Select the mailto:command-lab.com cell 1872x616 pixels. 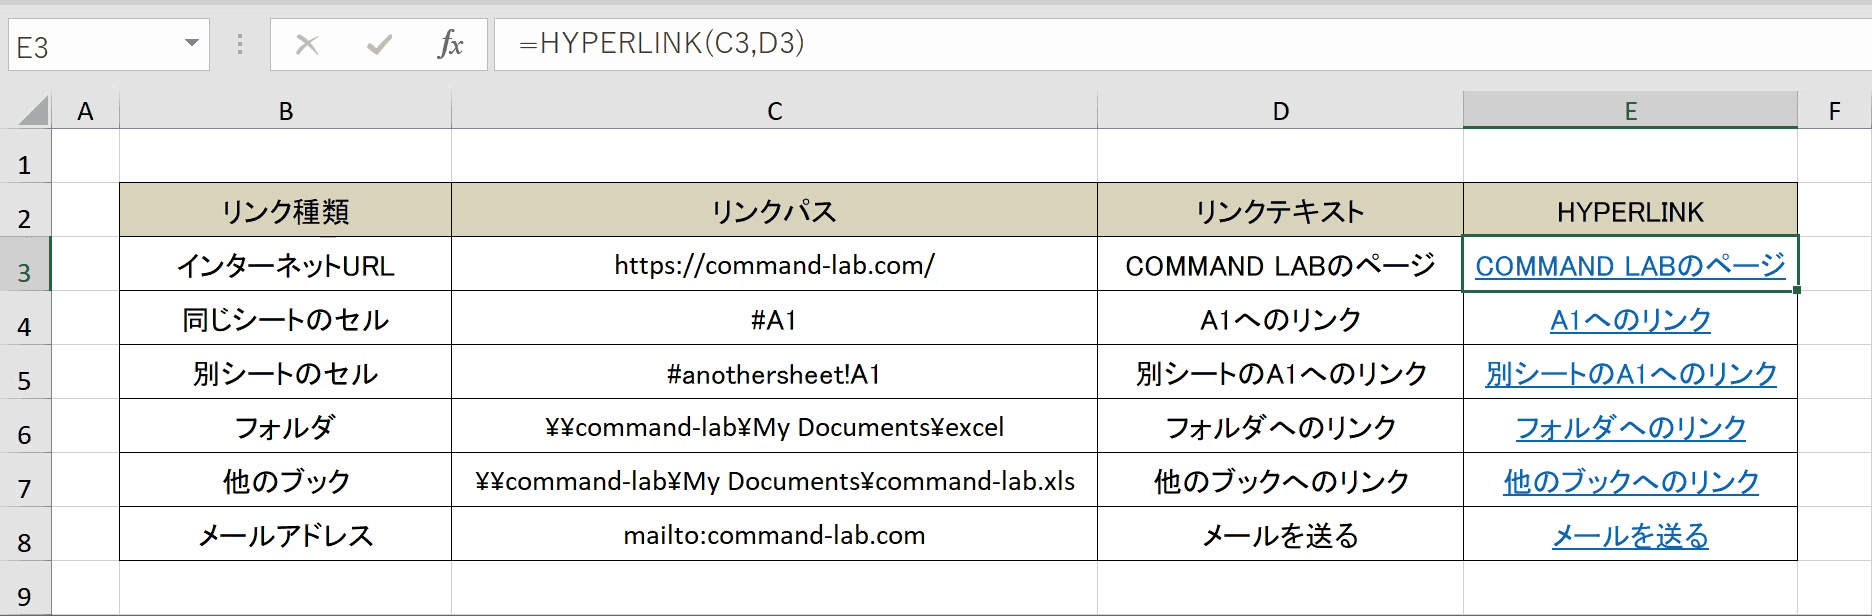click(774, 534)
